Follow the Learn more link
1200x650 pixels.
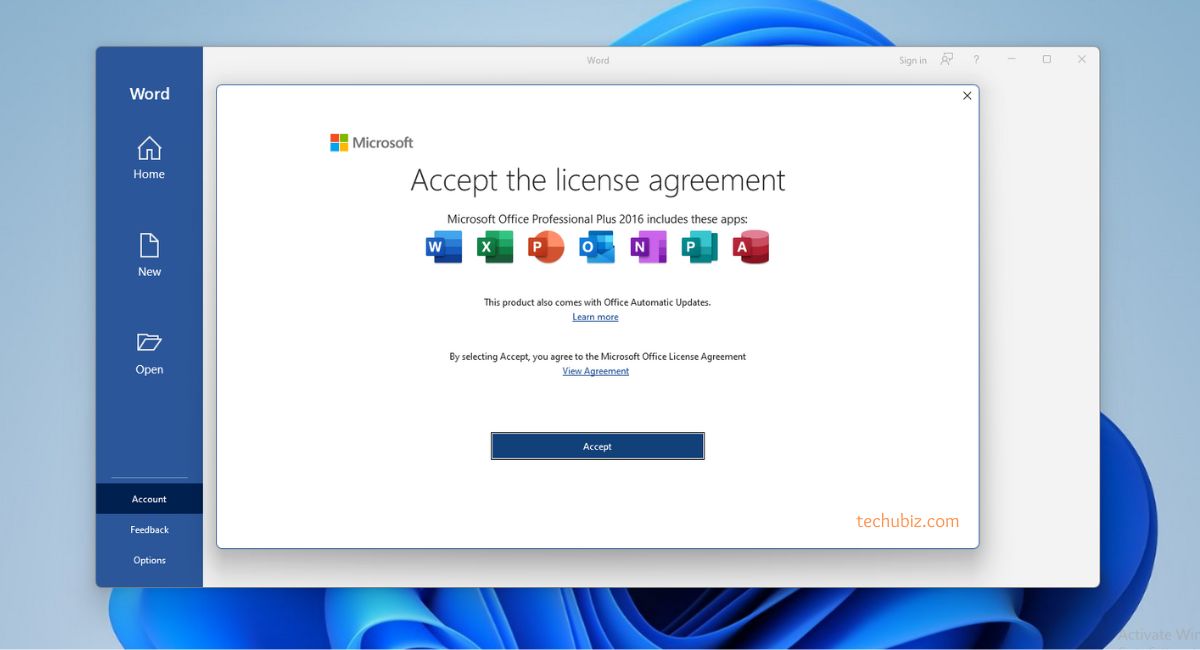click(x=595, y=317)
